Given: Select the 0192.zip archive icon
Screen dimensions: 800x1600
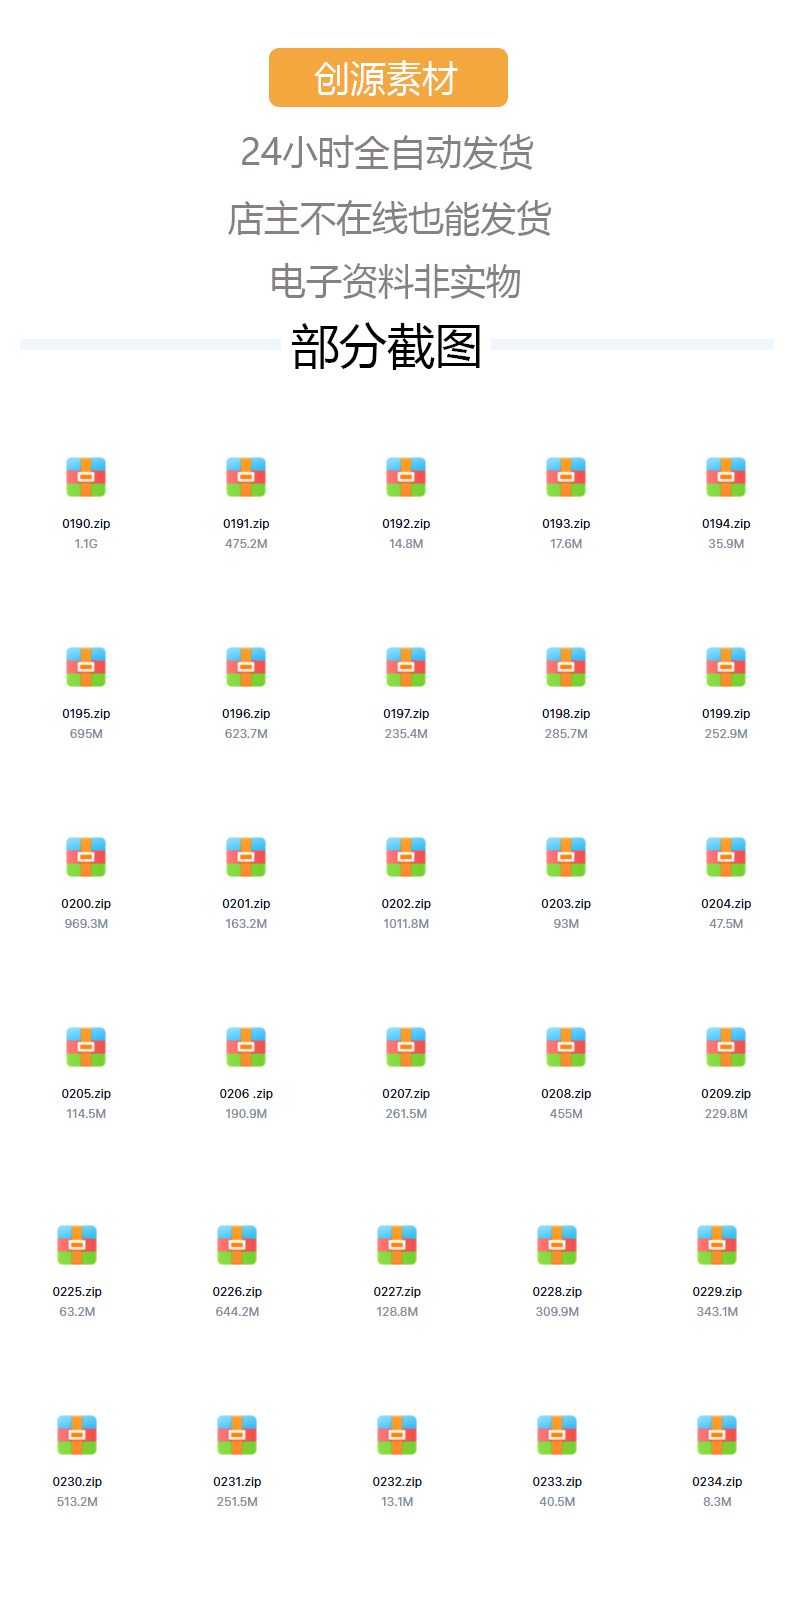Looking at the screenshot, I should [406, 477].
